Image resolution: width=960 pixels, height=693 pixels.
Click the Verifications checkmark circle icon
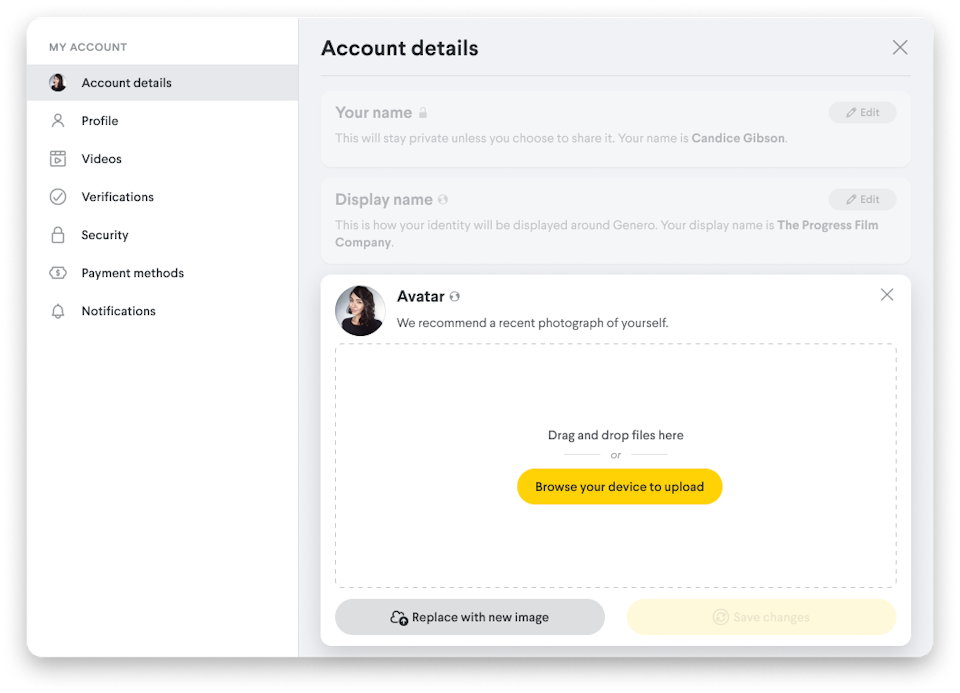tap(58, 197)
